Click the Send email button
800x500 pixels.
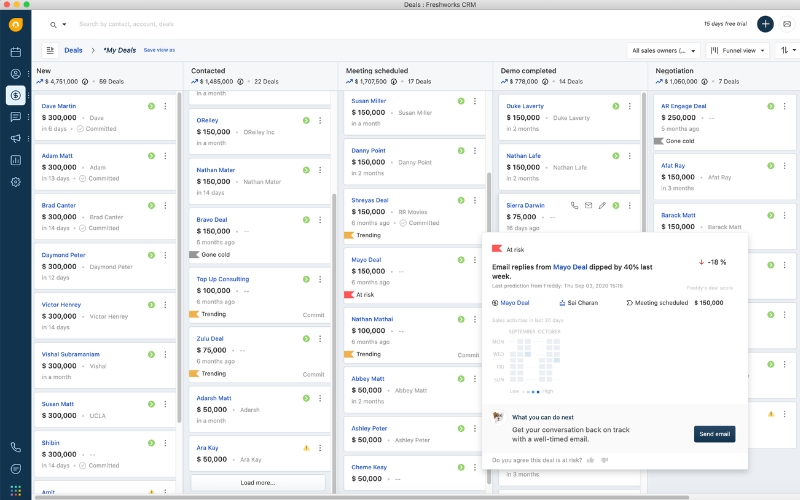coord(714,434)
